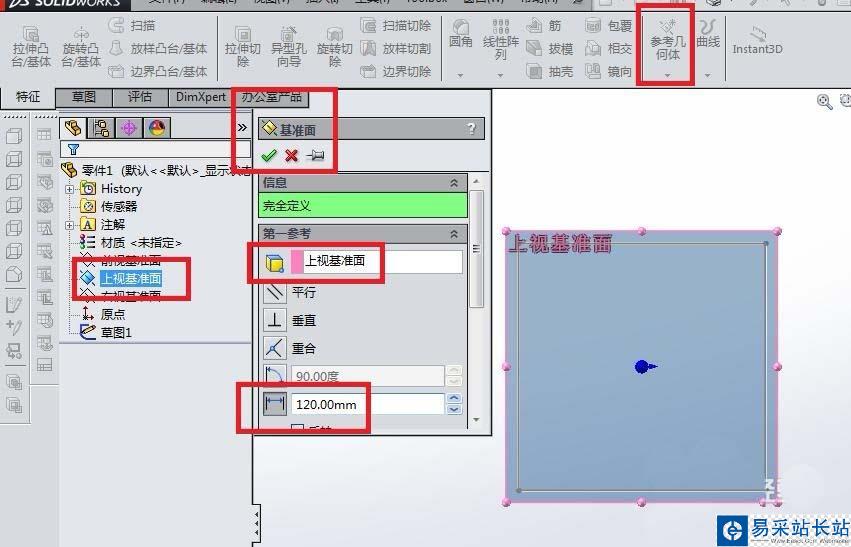
Task: Toggle the 垂直 perpendicular constraint button
Action: pyautogui.click(x=275, y=320)
